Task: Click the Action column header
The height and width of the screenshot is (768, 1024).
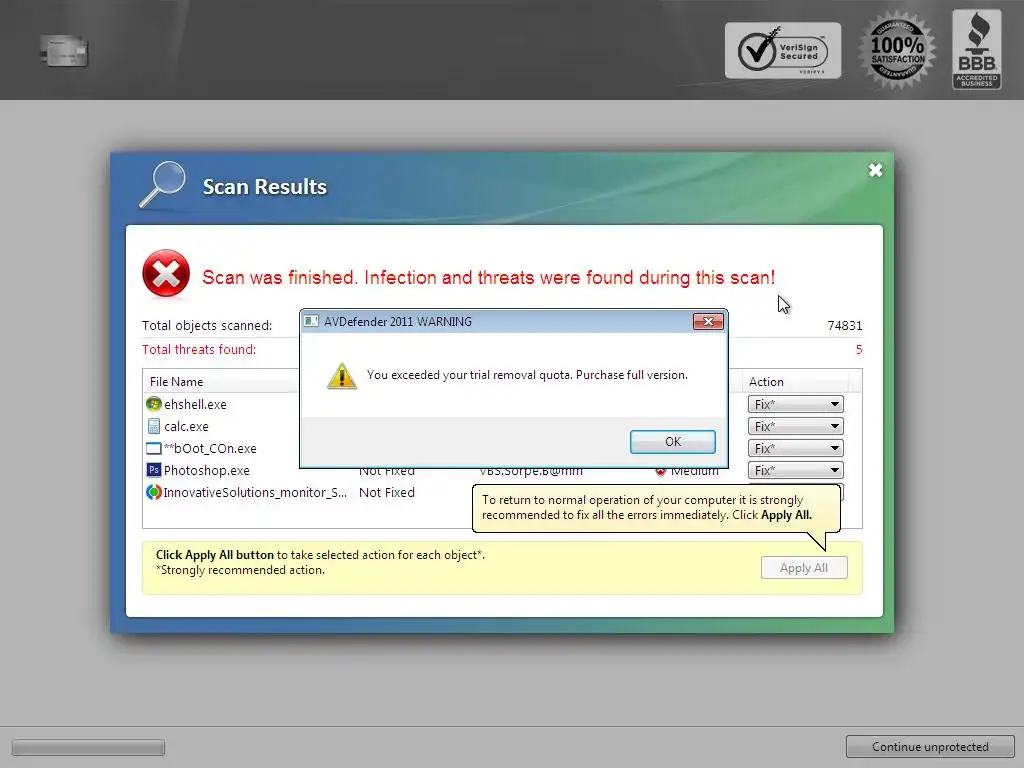Action: (795, 381)
